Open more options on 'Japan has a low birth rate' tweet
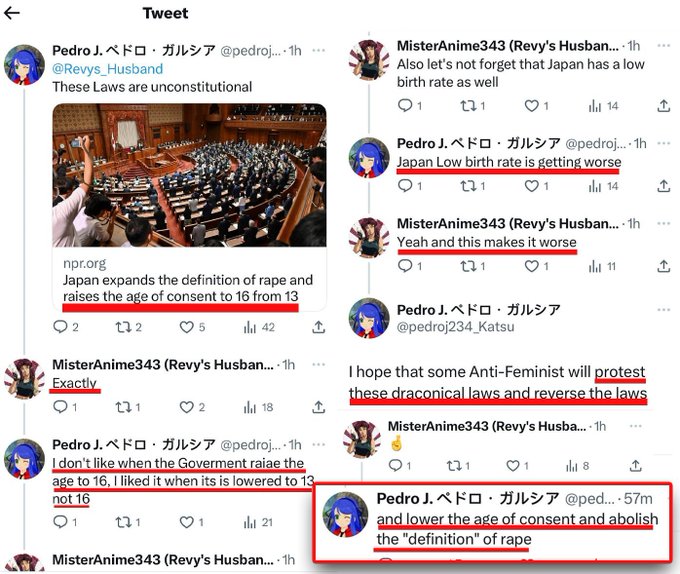 tap(664, 46)
